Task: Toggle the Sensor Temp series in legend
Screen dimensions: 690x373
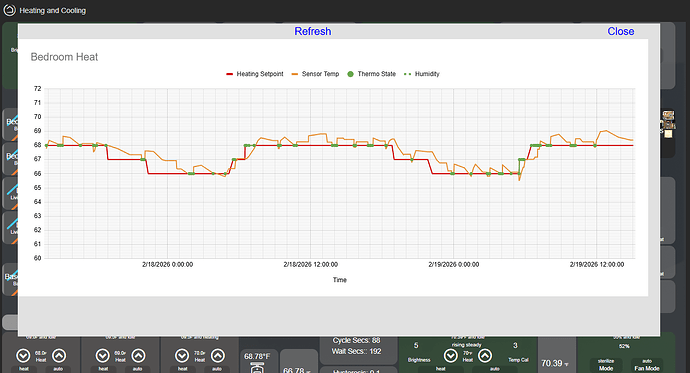Action: pos(315,74)
